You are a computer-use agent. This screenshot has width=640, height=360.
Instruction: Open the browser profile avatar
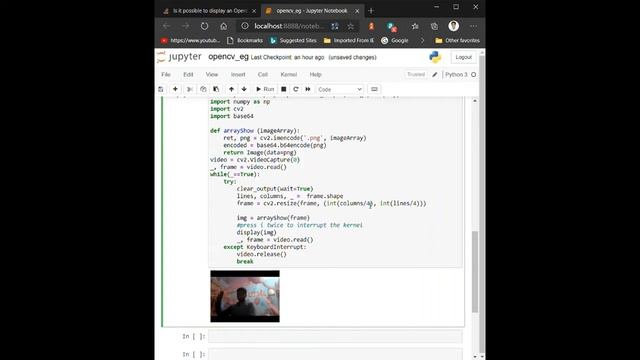tap(453, 26)
